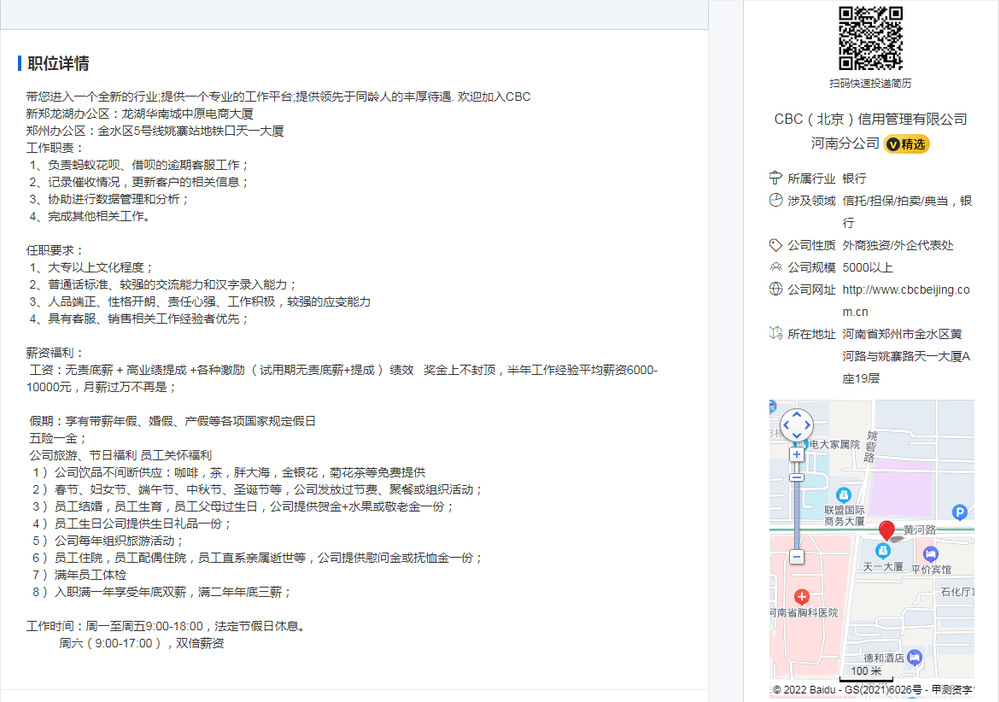This screenshot has height=702, width=999.
Task: Click the blue parking P icon on map
Action: (x=960, y=511)
